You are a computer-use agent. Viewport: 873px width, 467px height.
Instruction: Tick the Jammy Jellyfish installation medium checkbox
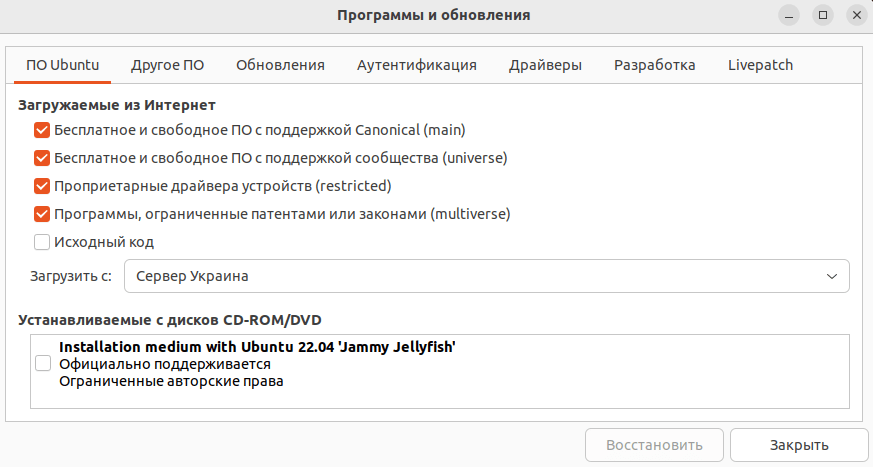click(x=43, y=363)
